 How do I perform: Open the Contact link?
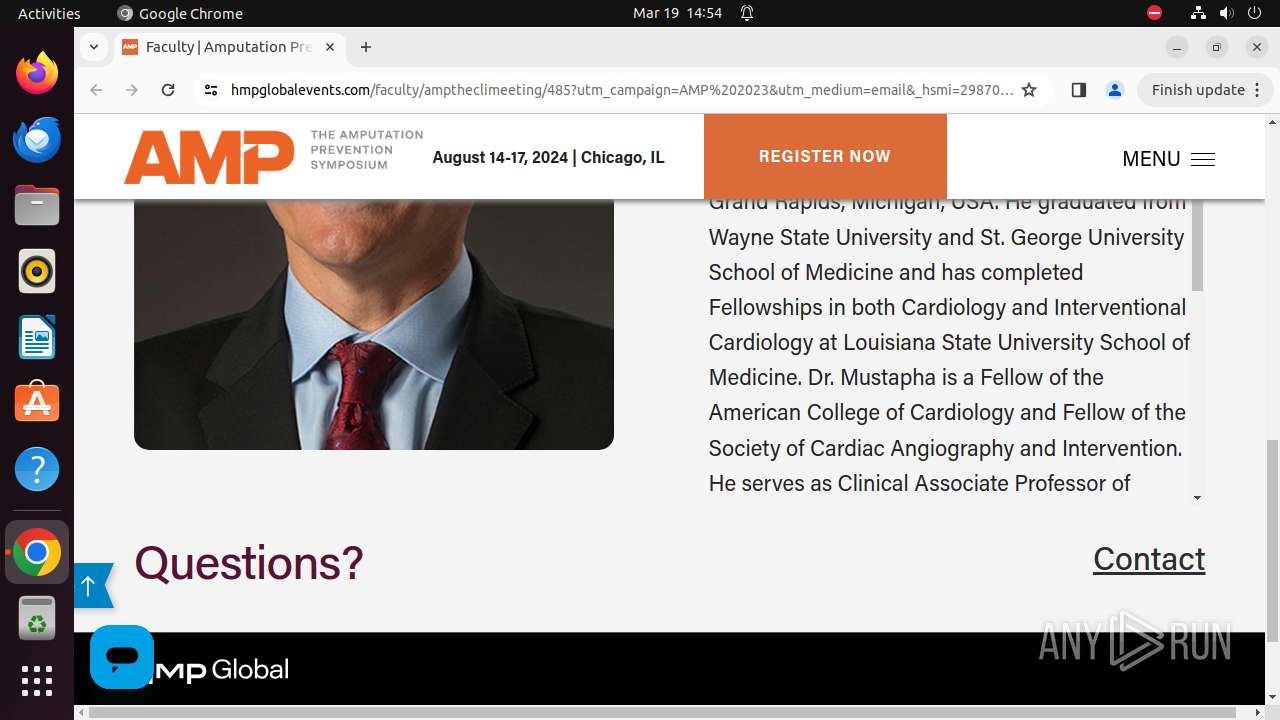(x=1148, y=559)
